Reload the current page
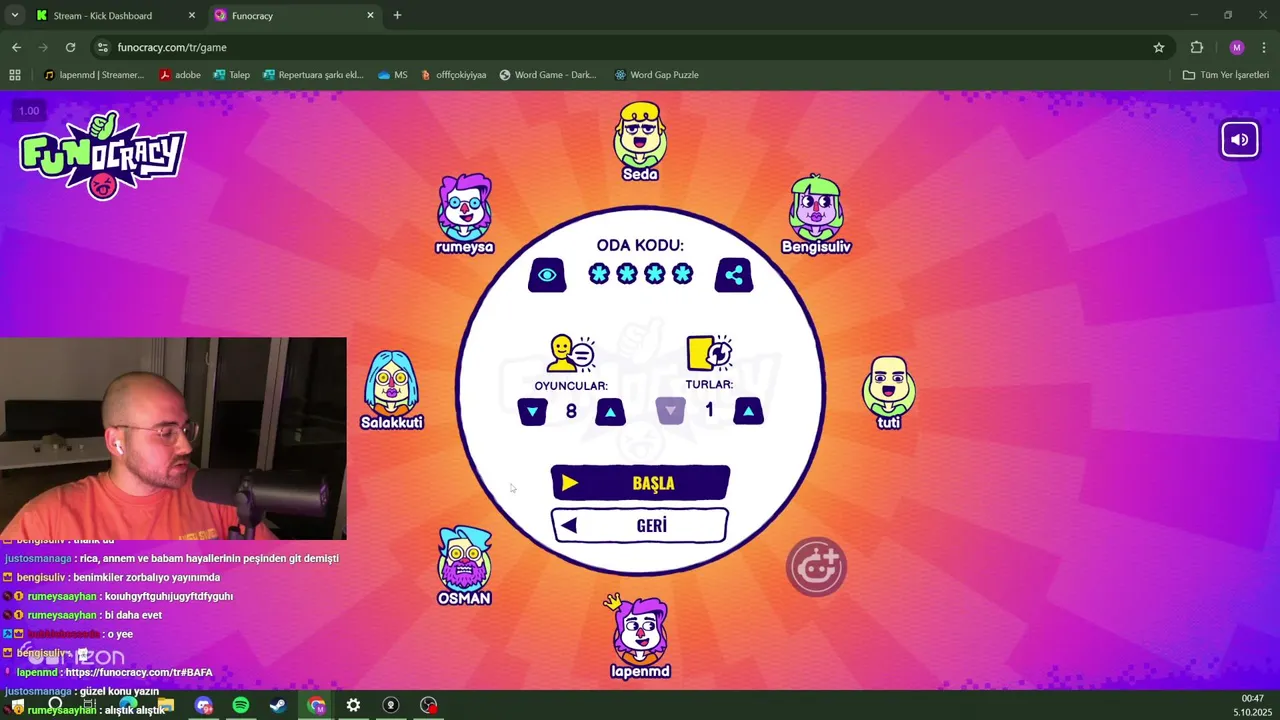Viewport: 1280px width, 720px height. pos(70,47)
